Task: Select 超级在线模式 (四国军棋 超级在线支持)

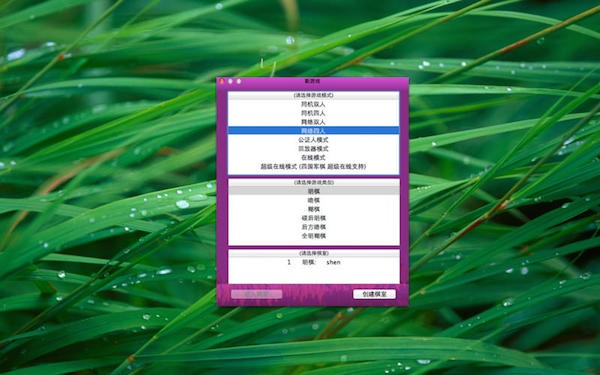Action: pos(313,166)
